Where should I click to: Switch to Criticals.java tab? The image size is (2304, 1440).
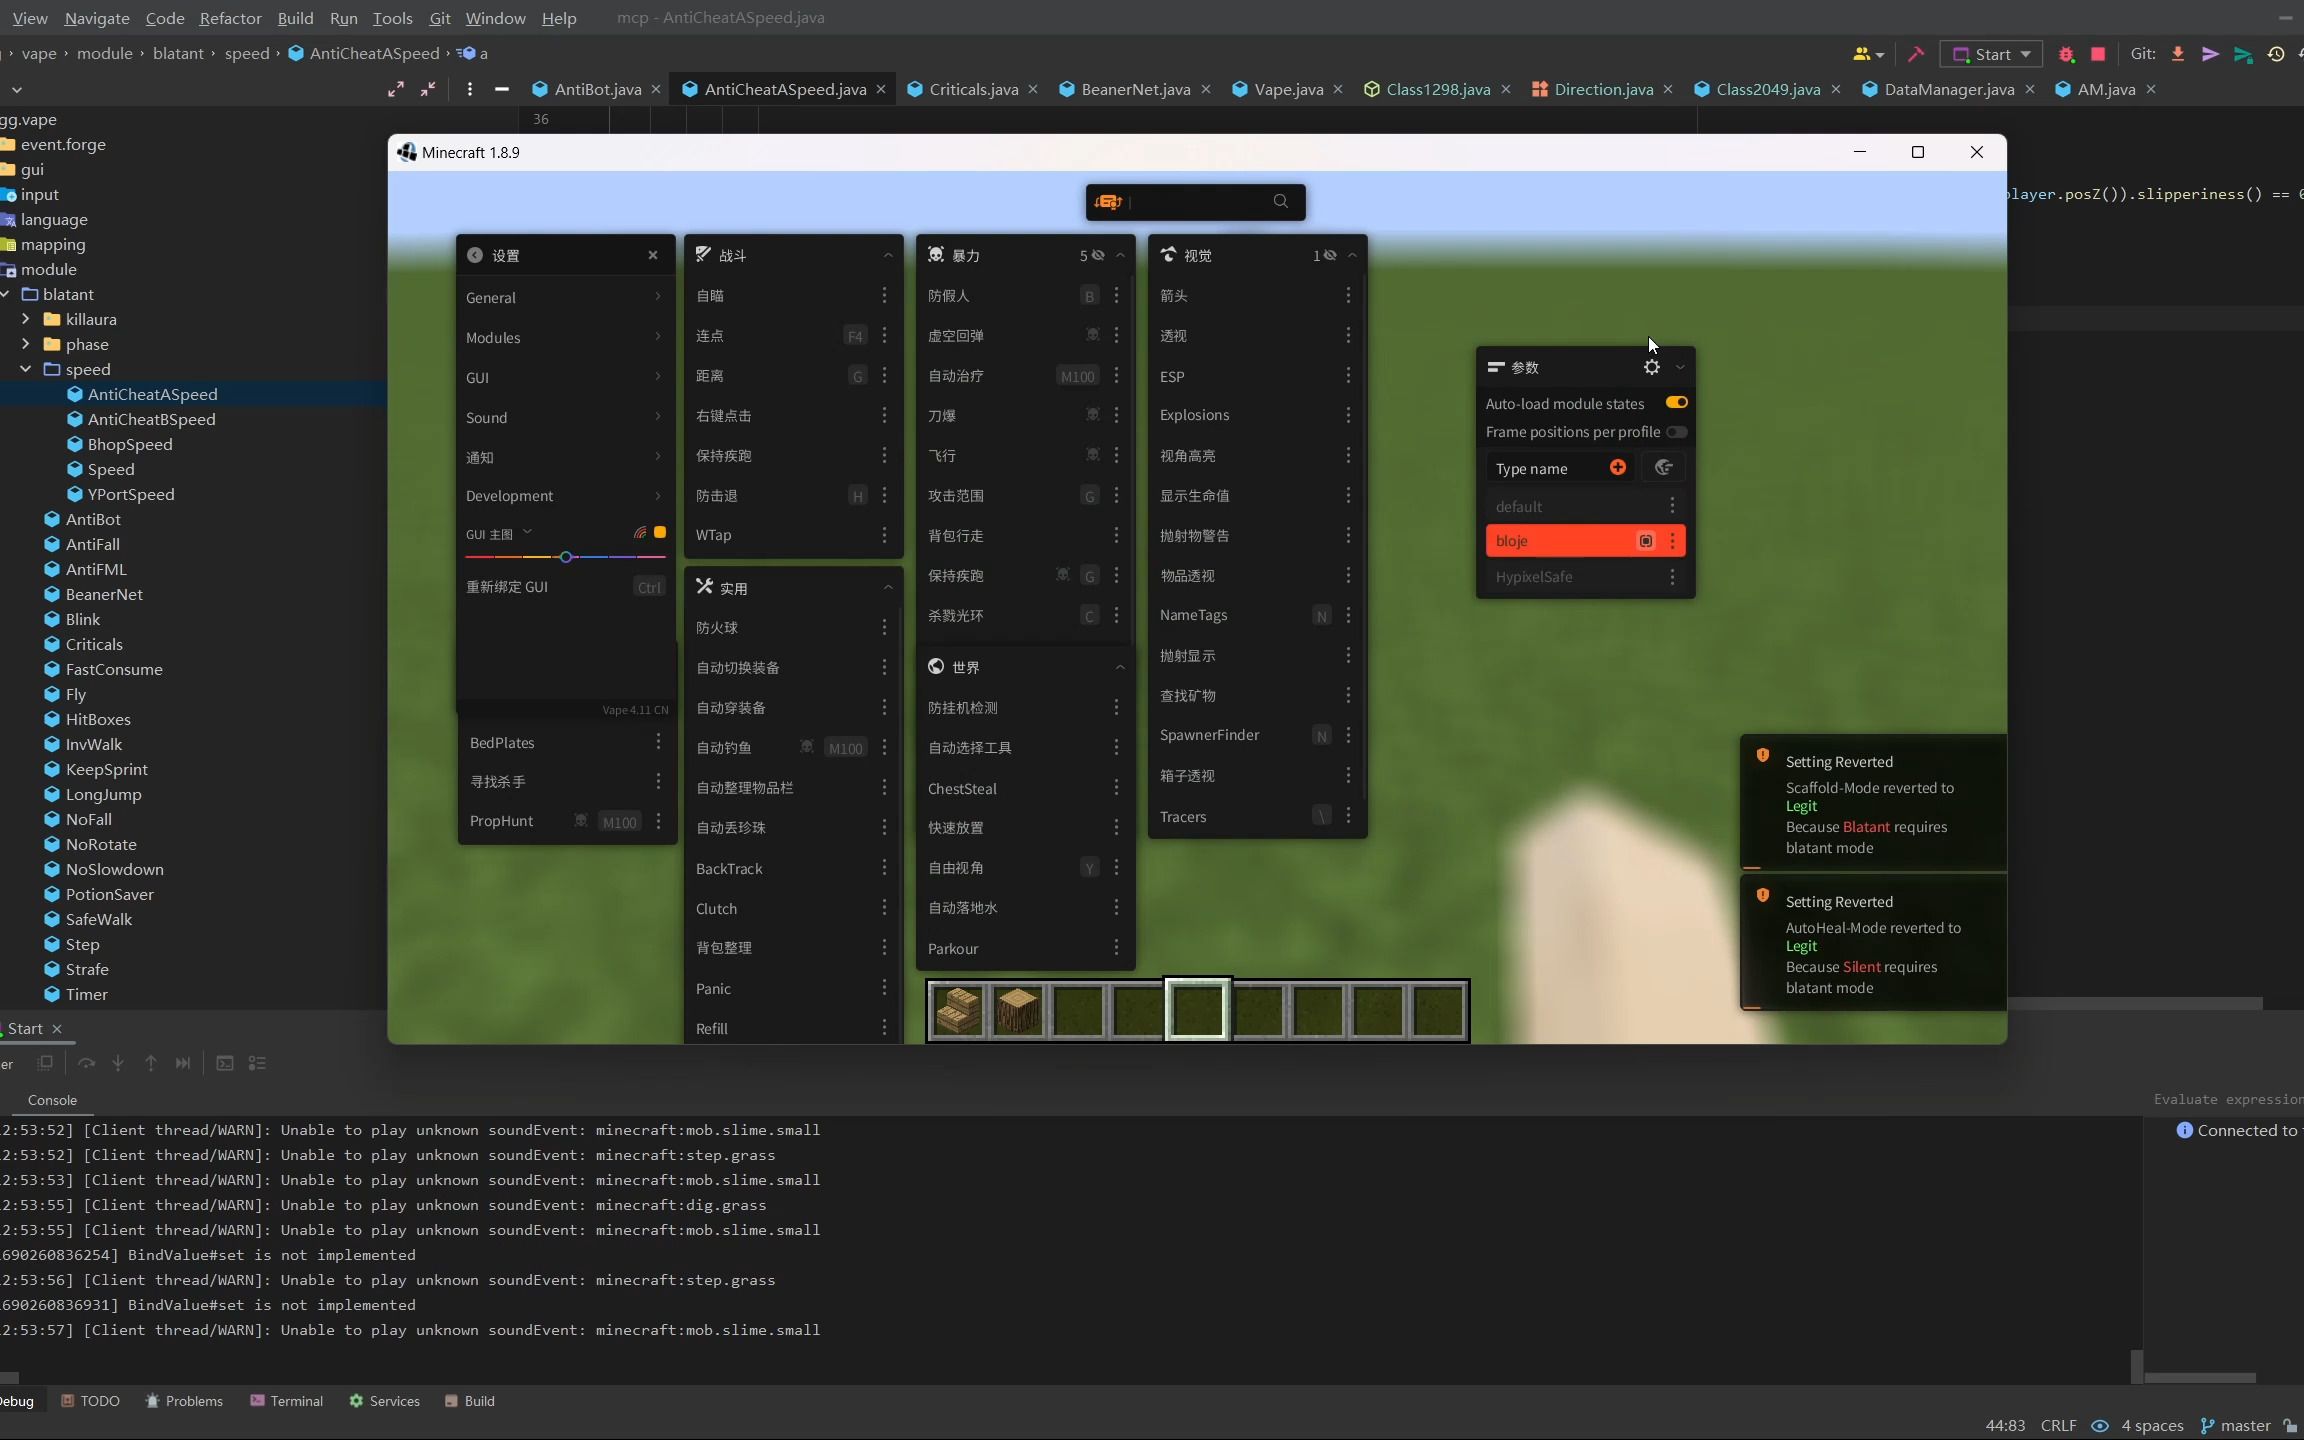973,89
